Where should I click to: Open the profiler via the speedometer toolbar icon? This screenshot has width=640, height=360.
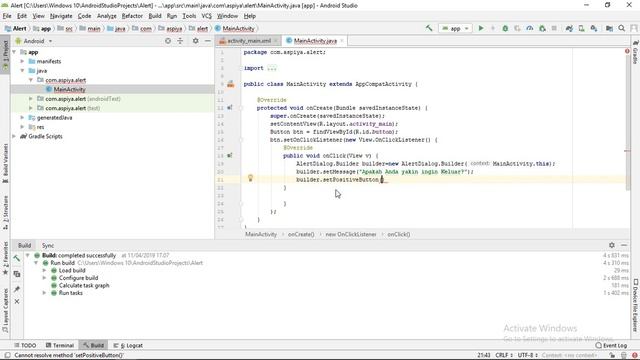(x=529, y=28)
